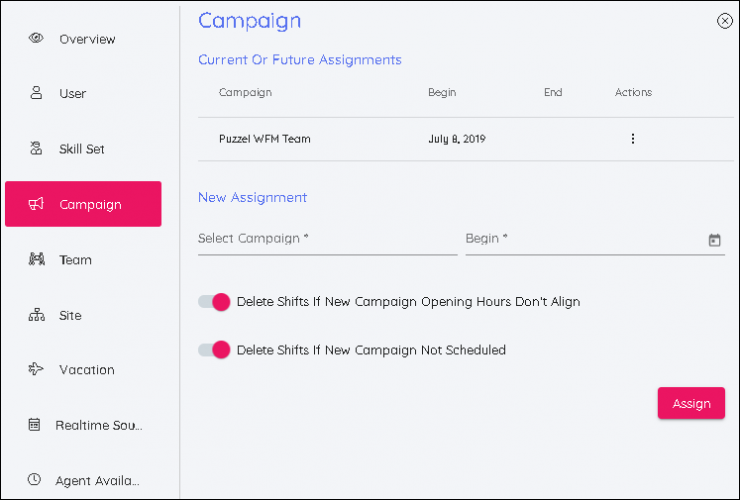Click the Agent Availability clock icon
Viewport: 740px width, 500px height.
pos(35,480)
